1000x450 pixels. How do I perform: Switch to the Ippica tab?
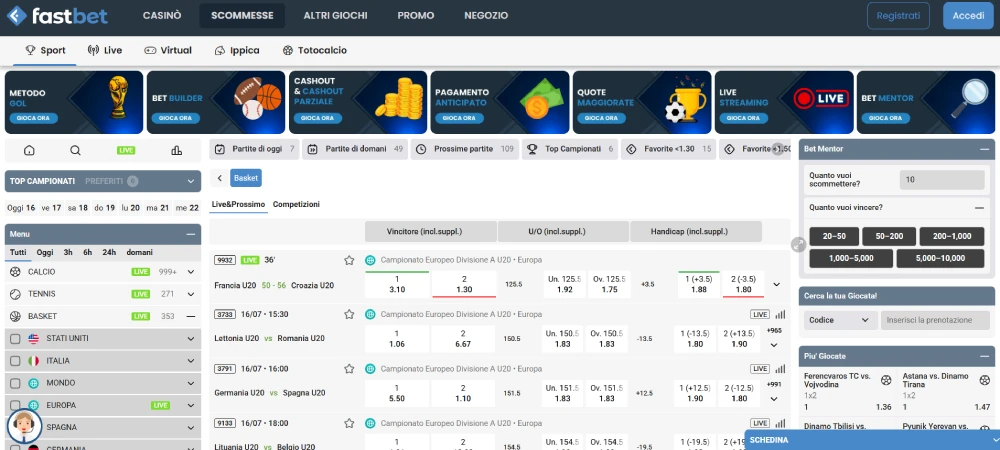(x=237, y=50)
